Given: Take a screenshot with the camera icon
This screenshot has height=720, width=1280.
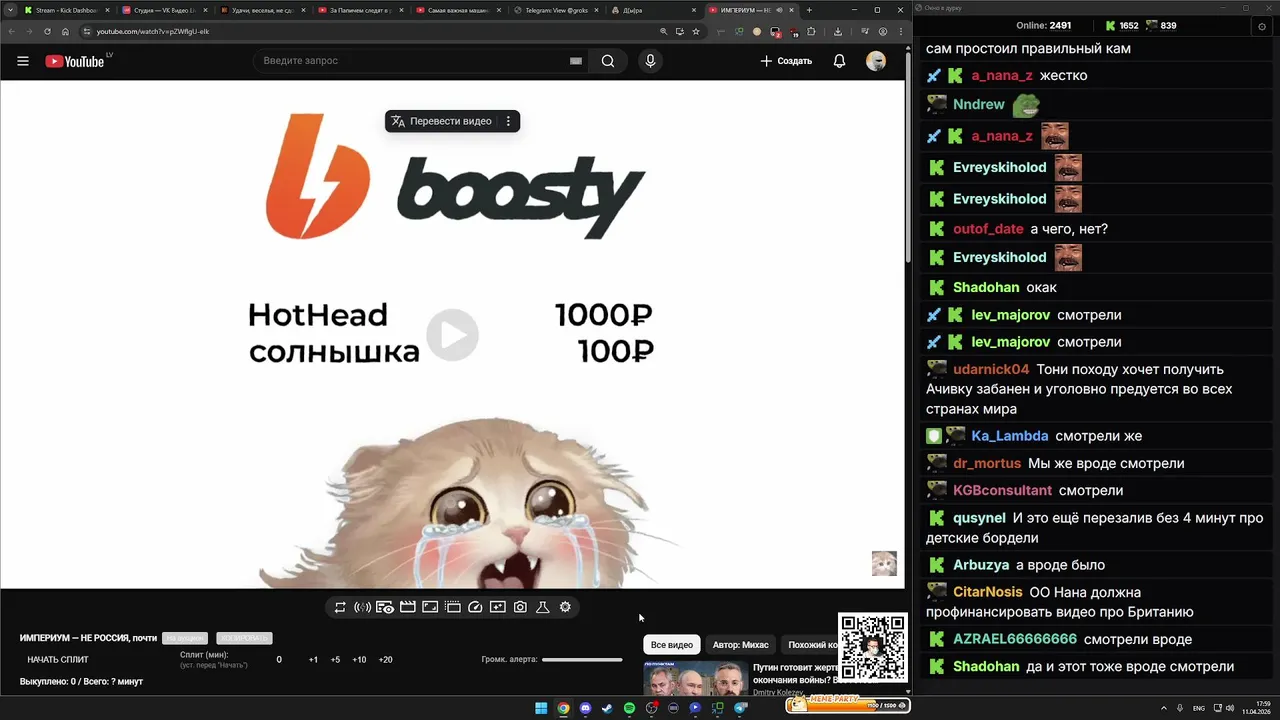Looking at the screenshot, I should click(520, 607).
